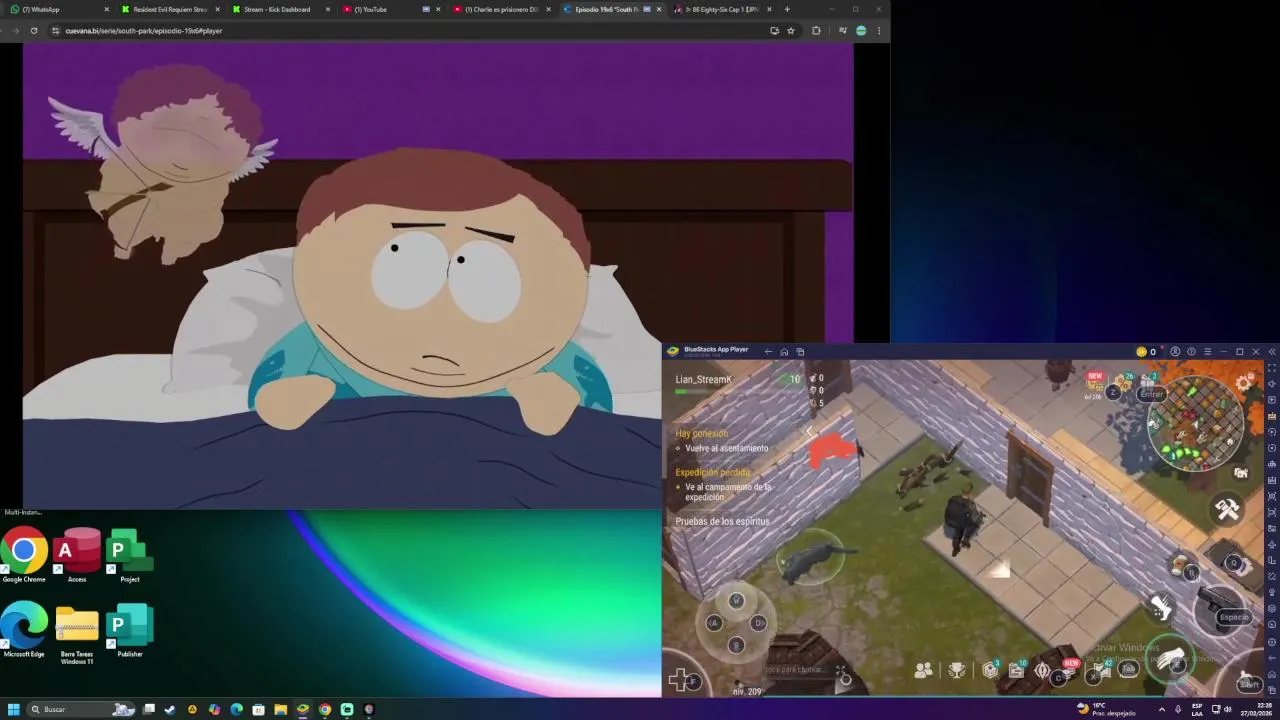Click the Chrome profile avatar

[861, 31]
